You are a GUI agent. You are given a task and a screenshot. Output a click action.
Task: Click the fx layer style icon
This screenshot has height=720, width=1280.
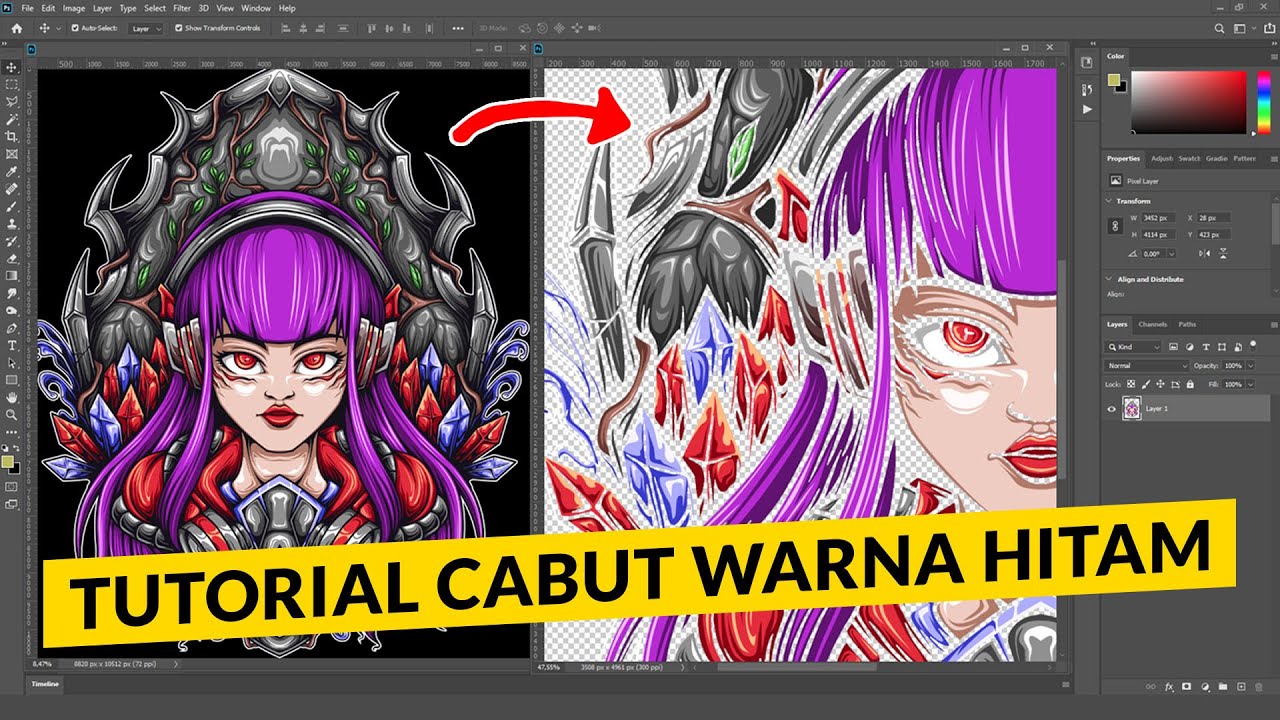(1168, 687)
